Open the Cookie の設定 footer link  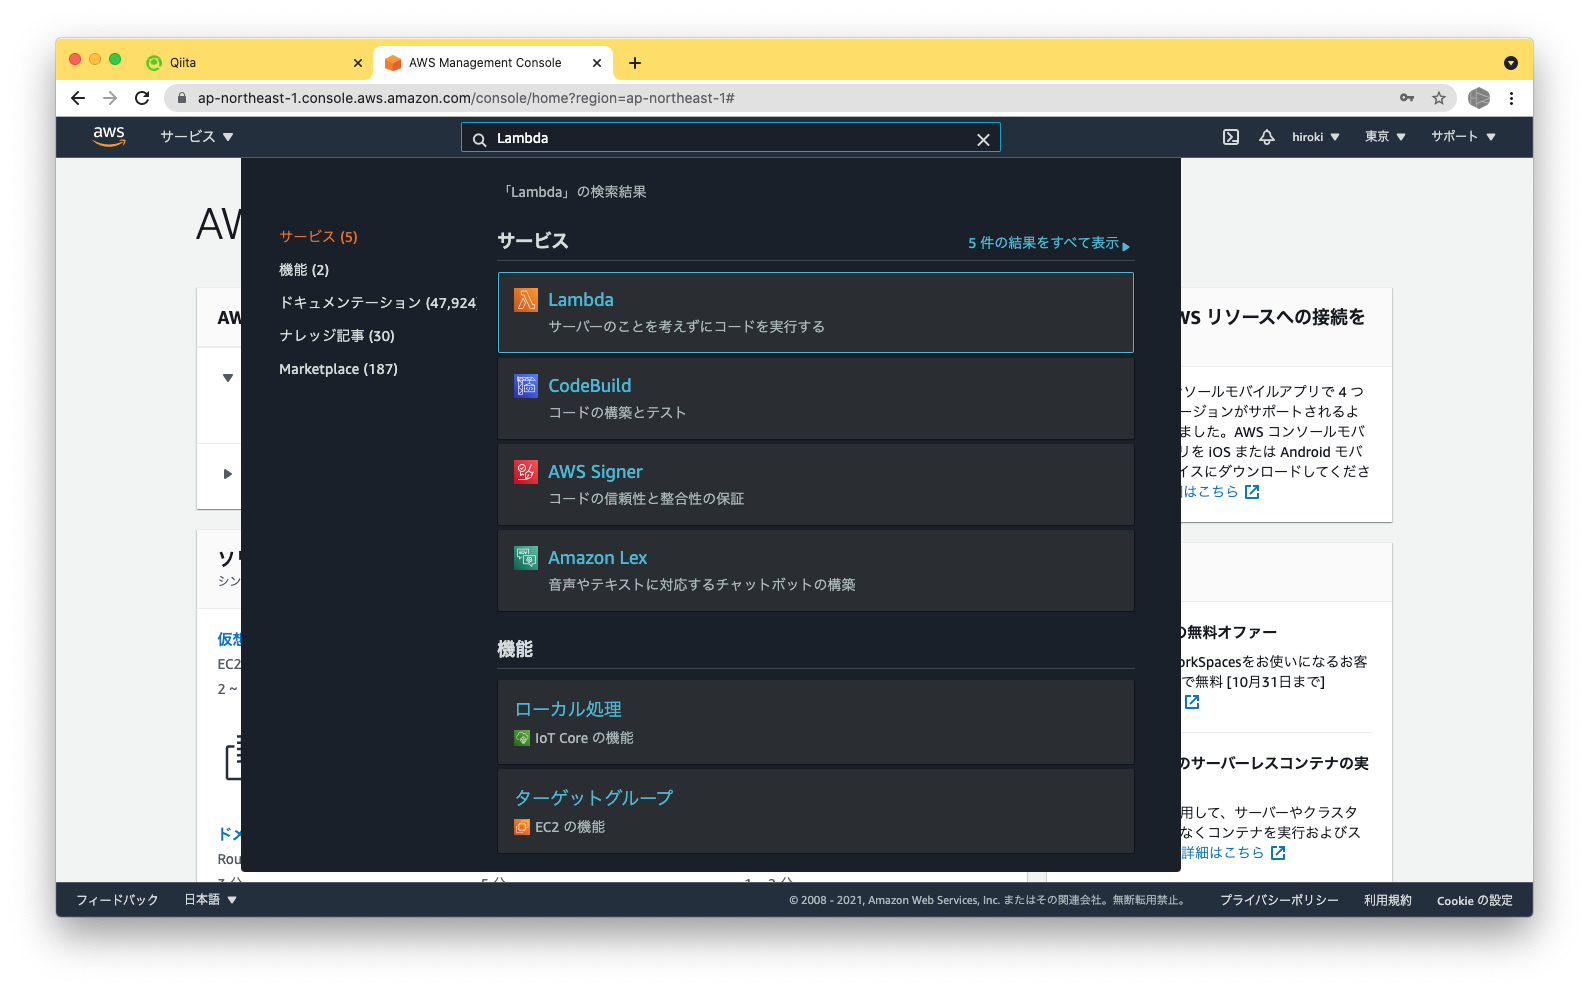[1475, 900]
